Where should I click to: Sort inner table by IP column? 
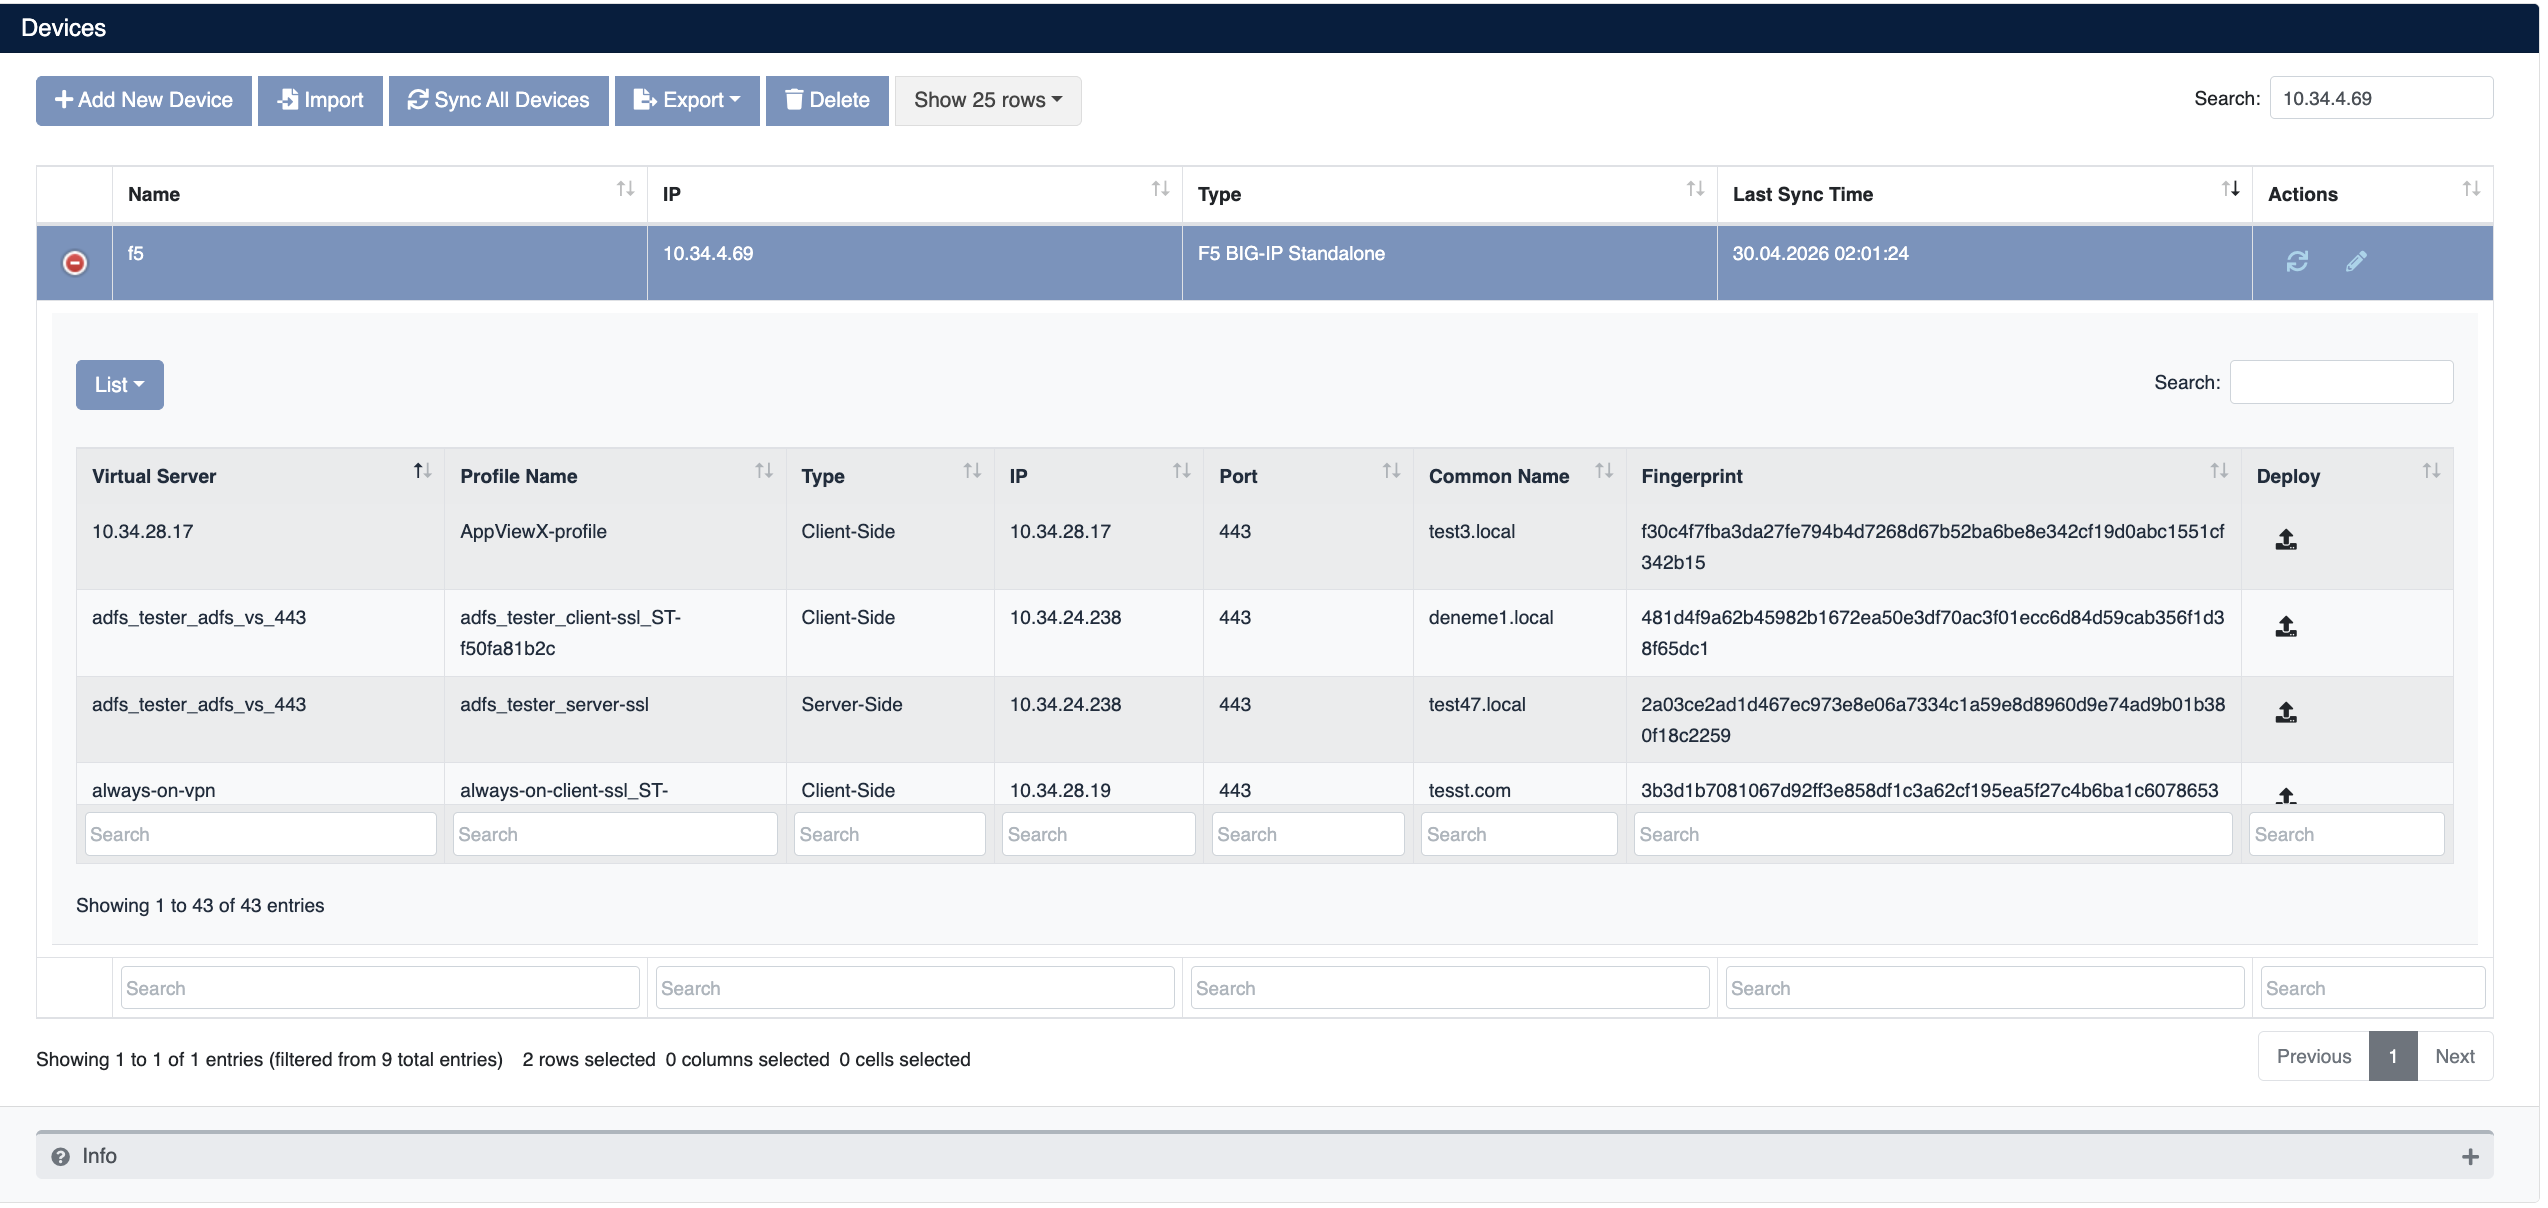[x=1182, y=471]
